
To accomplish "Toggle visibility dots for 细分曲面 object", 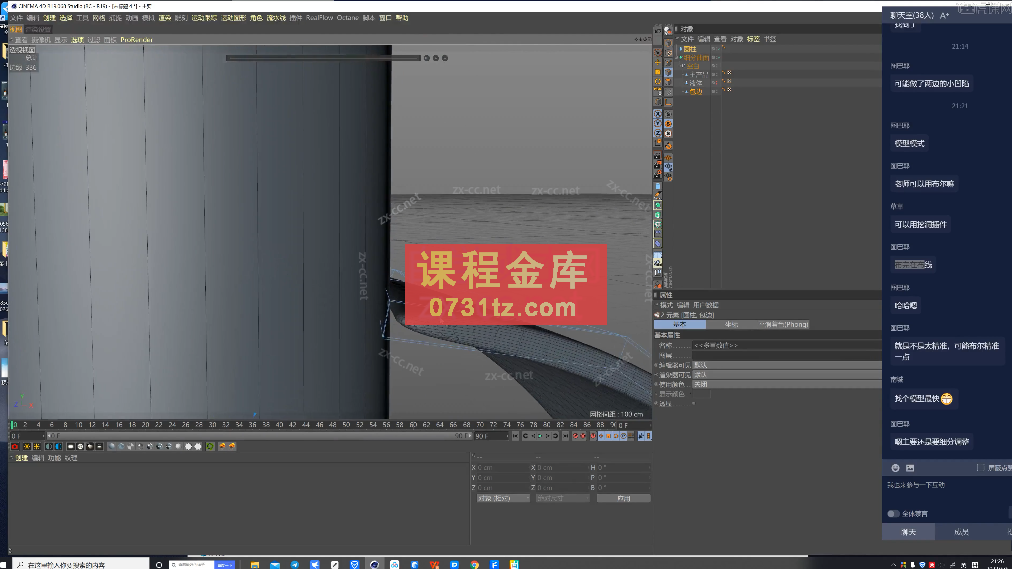I will tap(716, 57).
